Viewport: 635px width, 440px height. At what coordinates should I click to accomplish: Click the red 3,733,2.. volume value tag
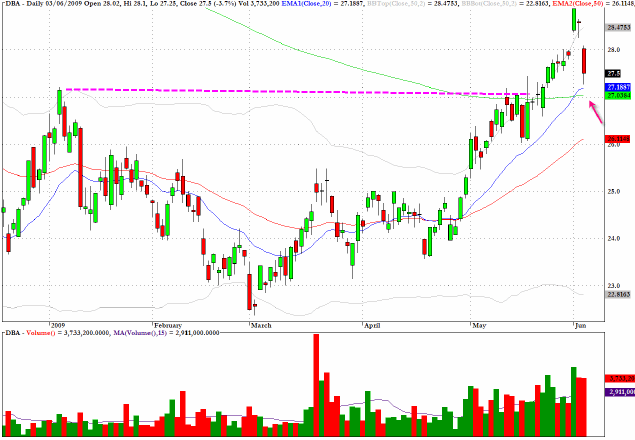click(x=620, y=378)
